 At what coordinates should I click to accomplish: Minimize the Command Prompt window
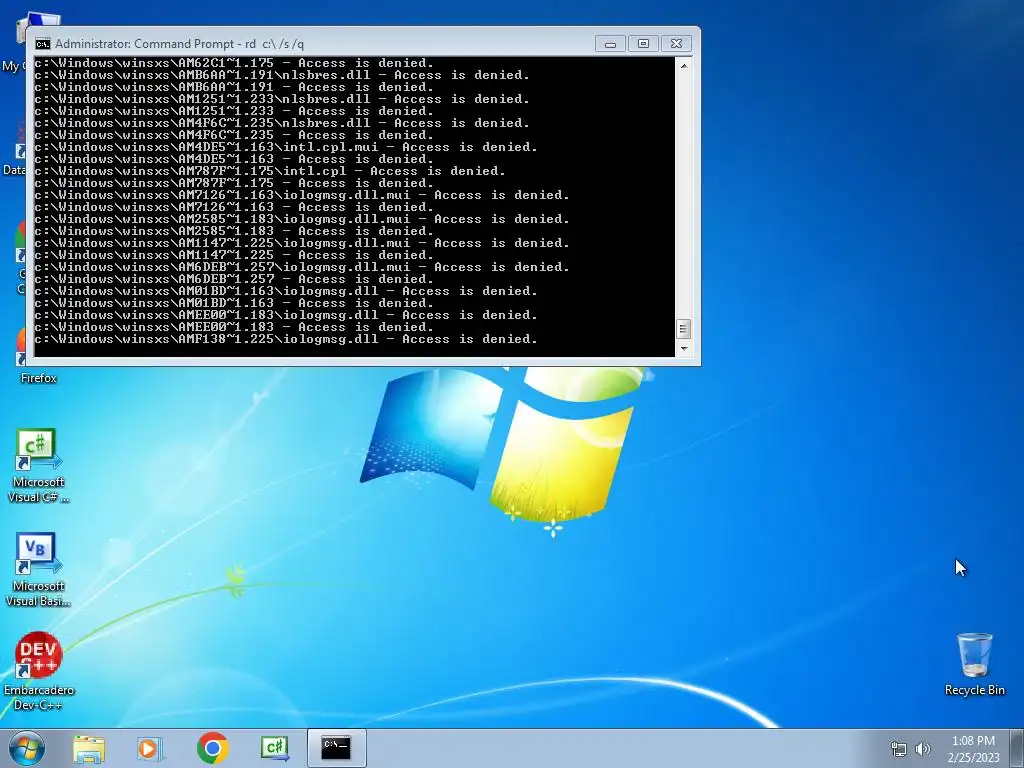(610, 44)
